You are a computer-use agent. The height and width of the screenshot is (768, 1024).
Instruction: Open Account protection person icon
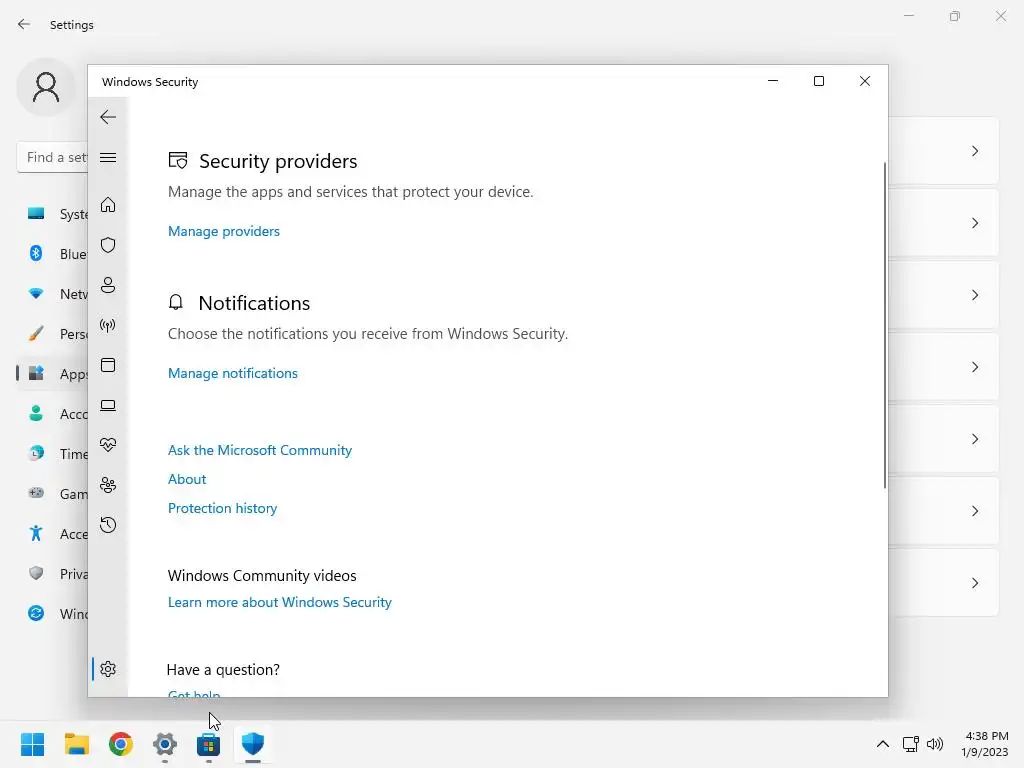(x=108, y=285)
